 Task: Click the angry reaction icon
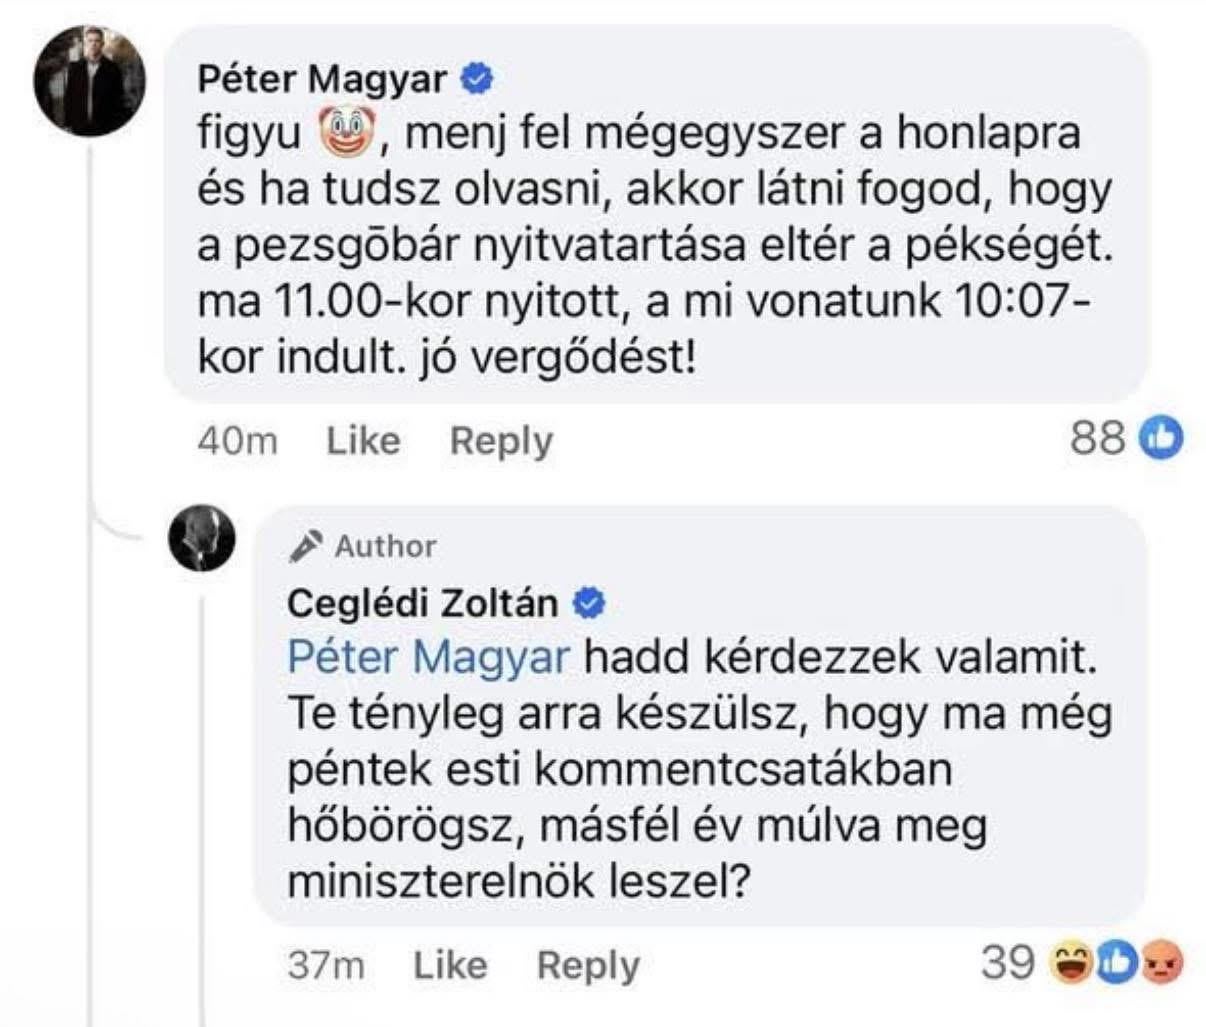pos(1160,963)
